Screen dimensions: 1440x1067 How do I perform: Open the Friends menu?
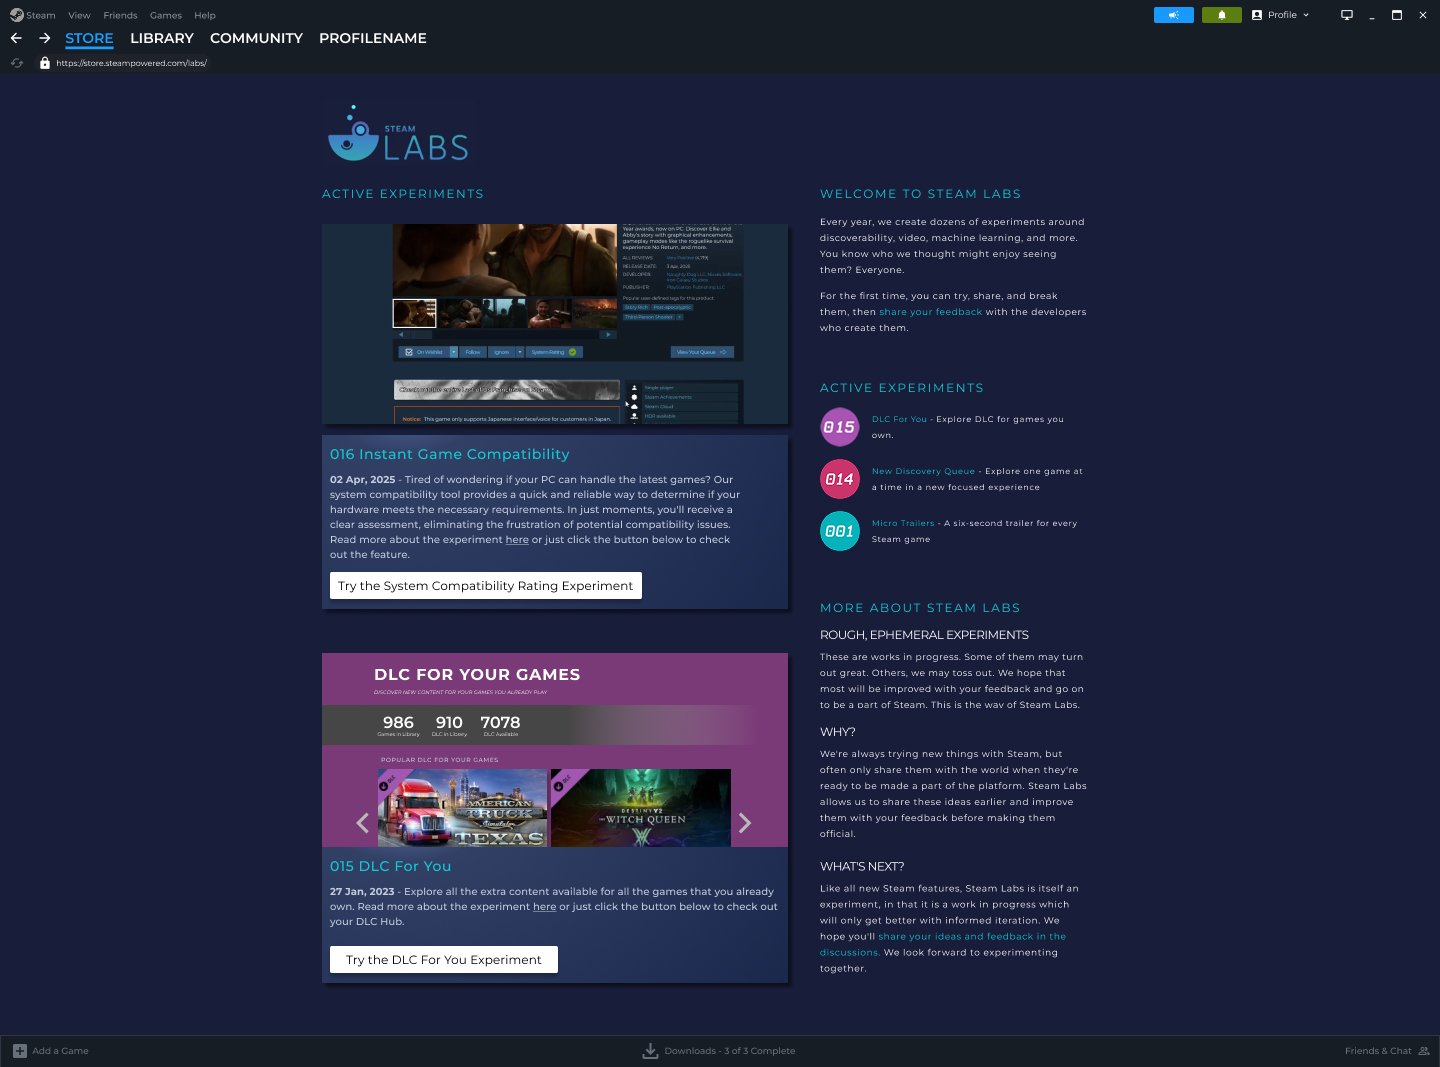coord(120,15)
